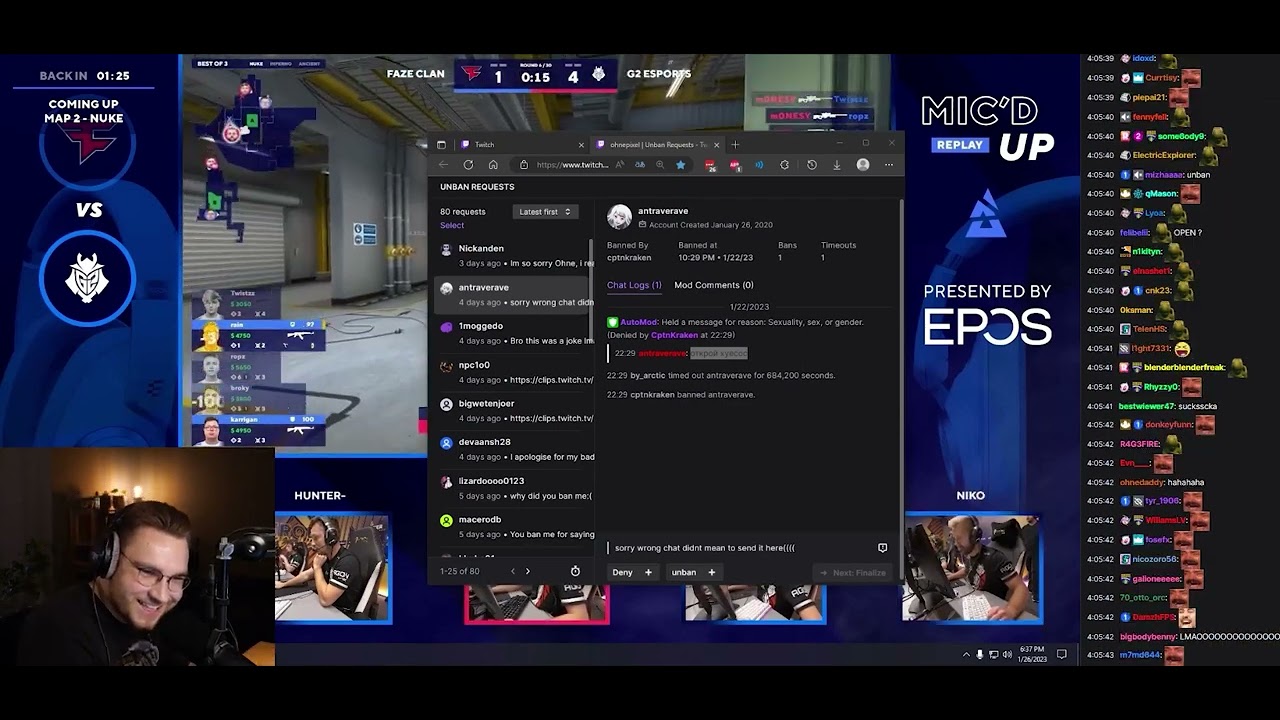Zoom page using the magnifier icon
The image size is (1280, 720).
point(659,165)
